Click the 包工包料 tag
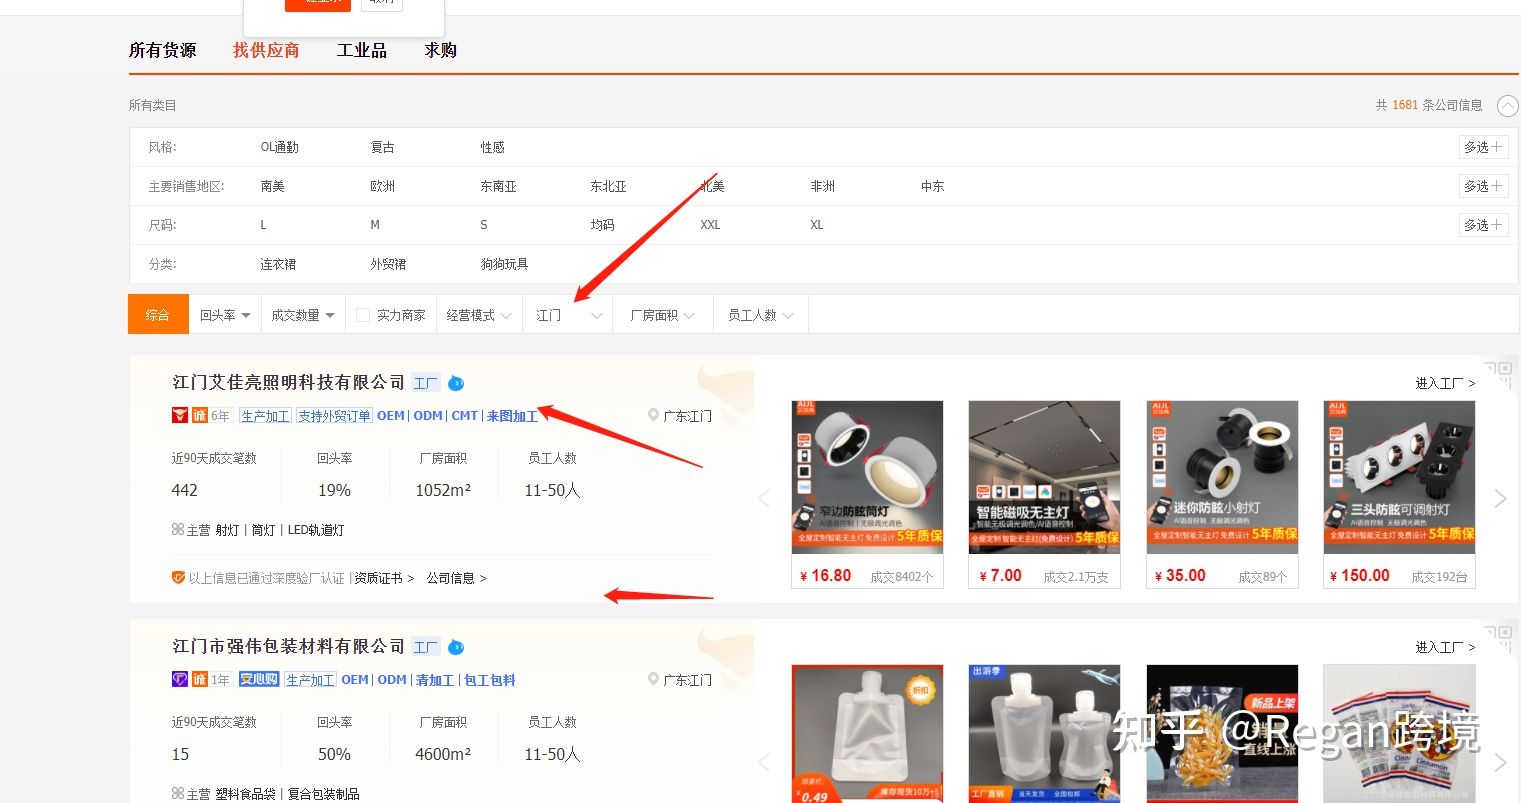 (490, 680)
